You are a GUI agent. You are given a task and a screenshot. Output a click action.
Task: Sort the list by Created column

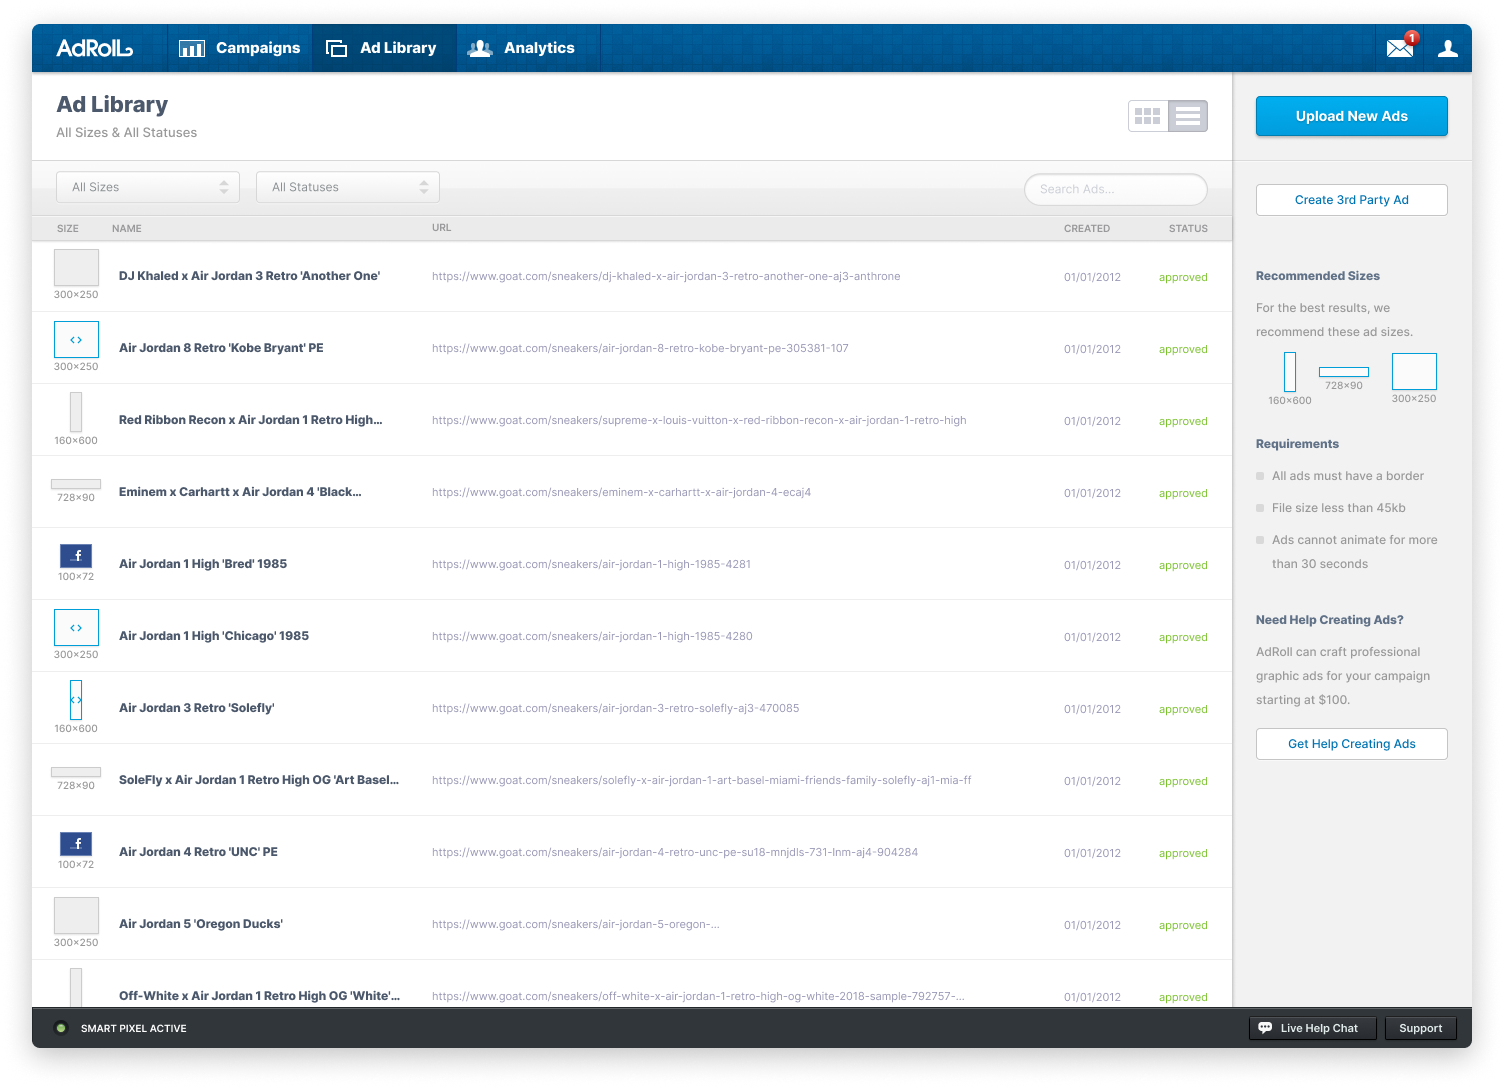tap(1086, 228)
